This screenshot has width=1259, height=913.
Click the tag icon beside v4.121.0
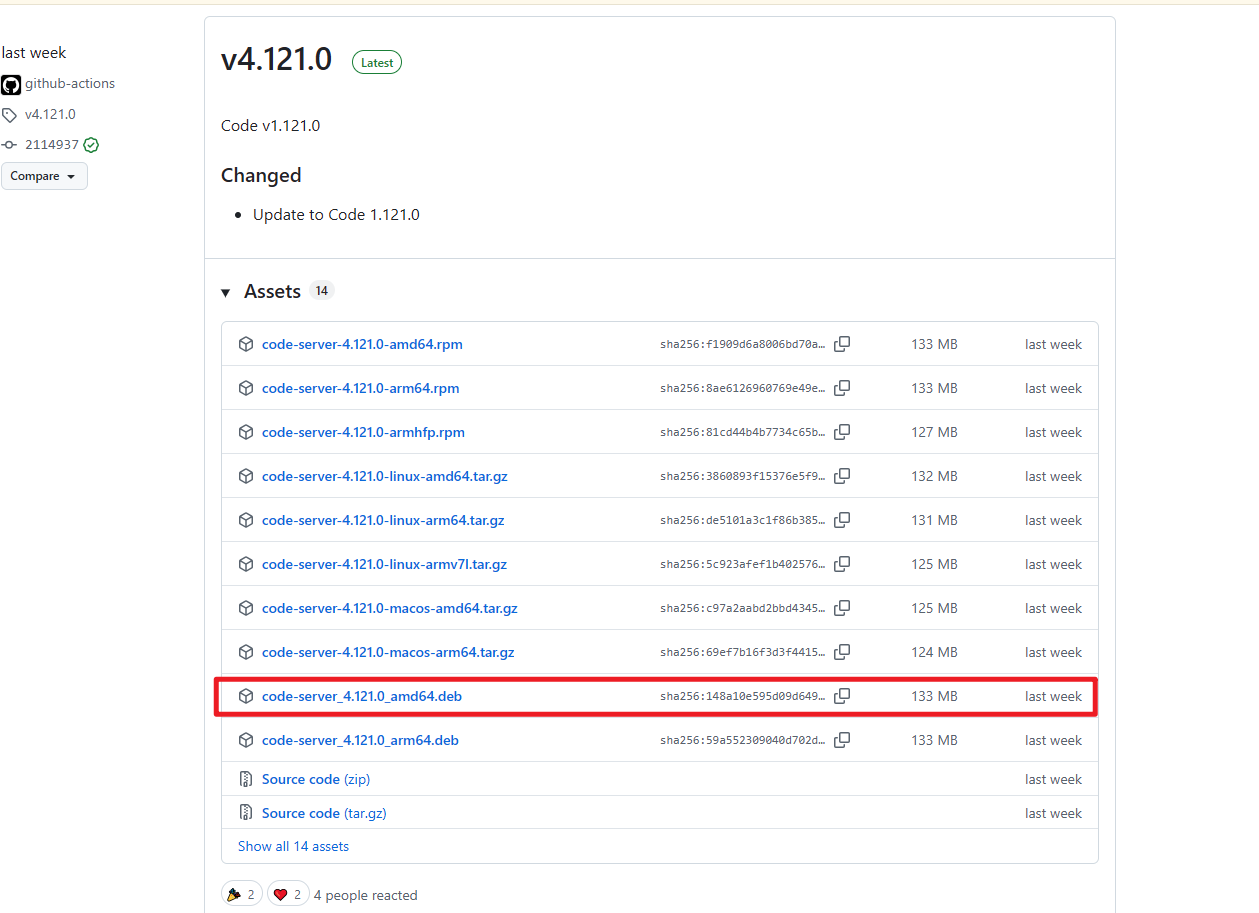click(x=10, y=115)
